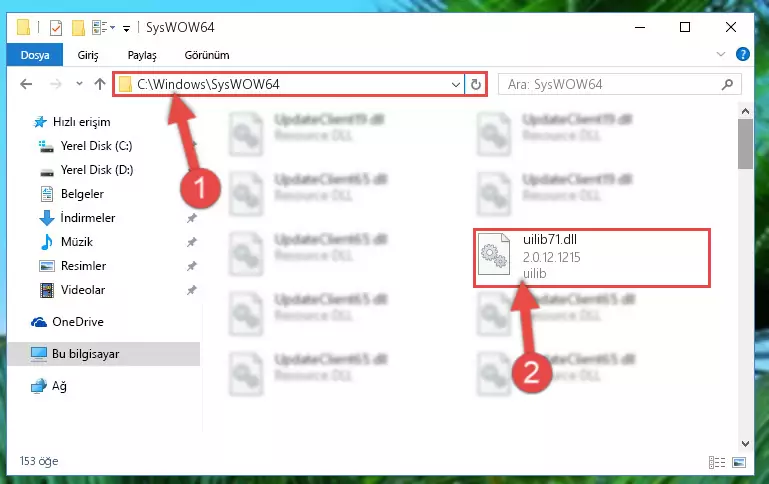This screenshot has height=484, width=769.
Task: Open the Paylaş ribbon tab
Action: click(x=142, y=55)
